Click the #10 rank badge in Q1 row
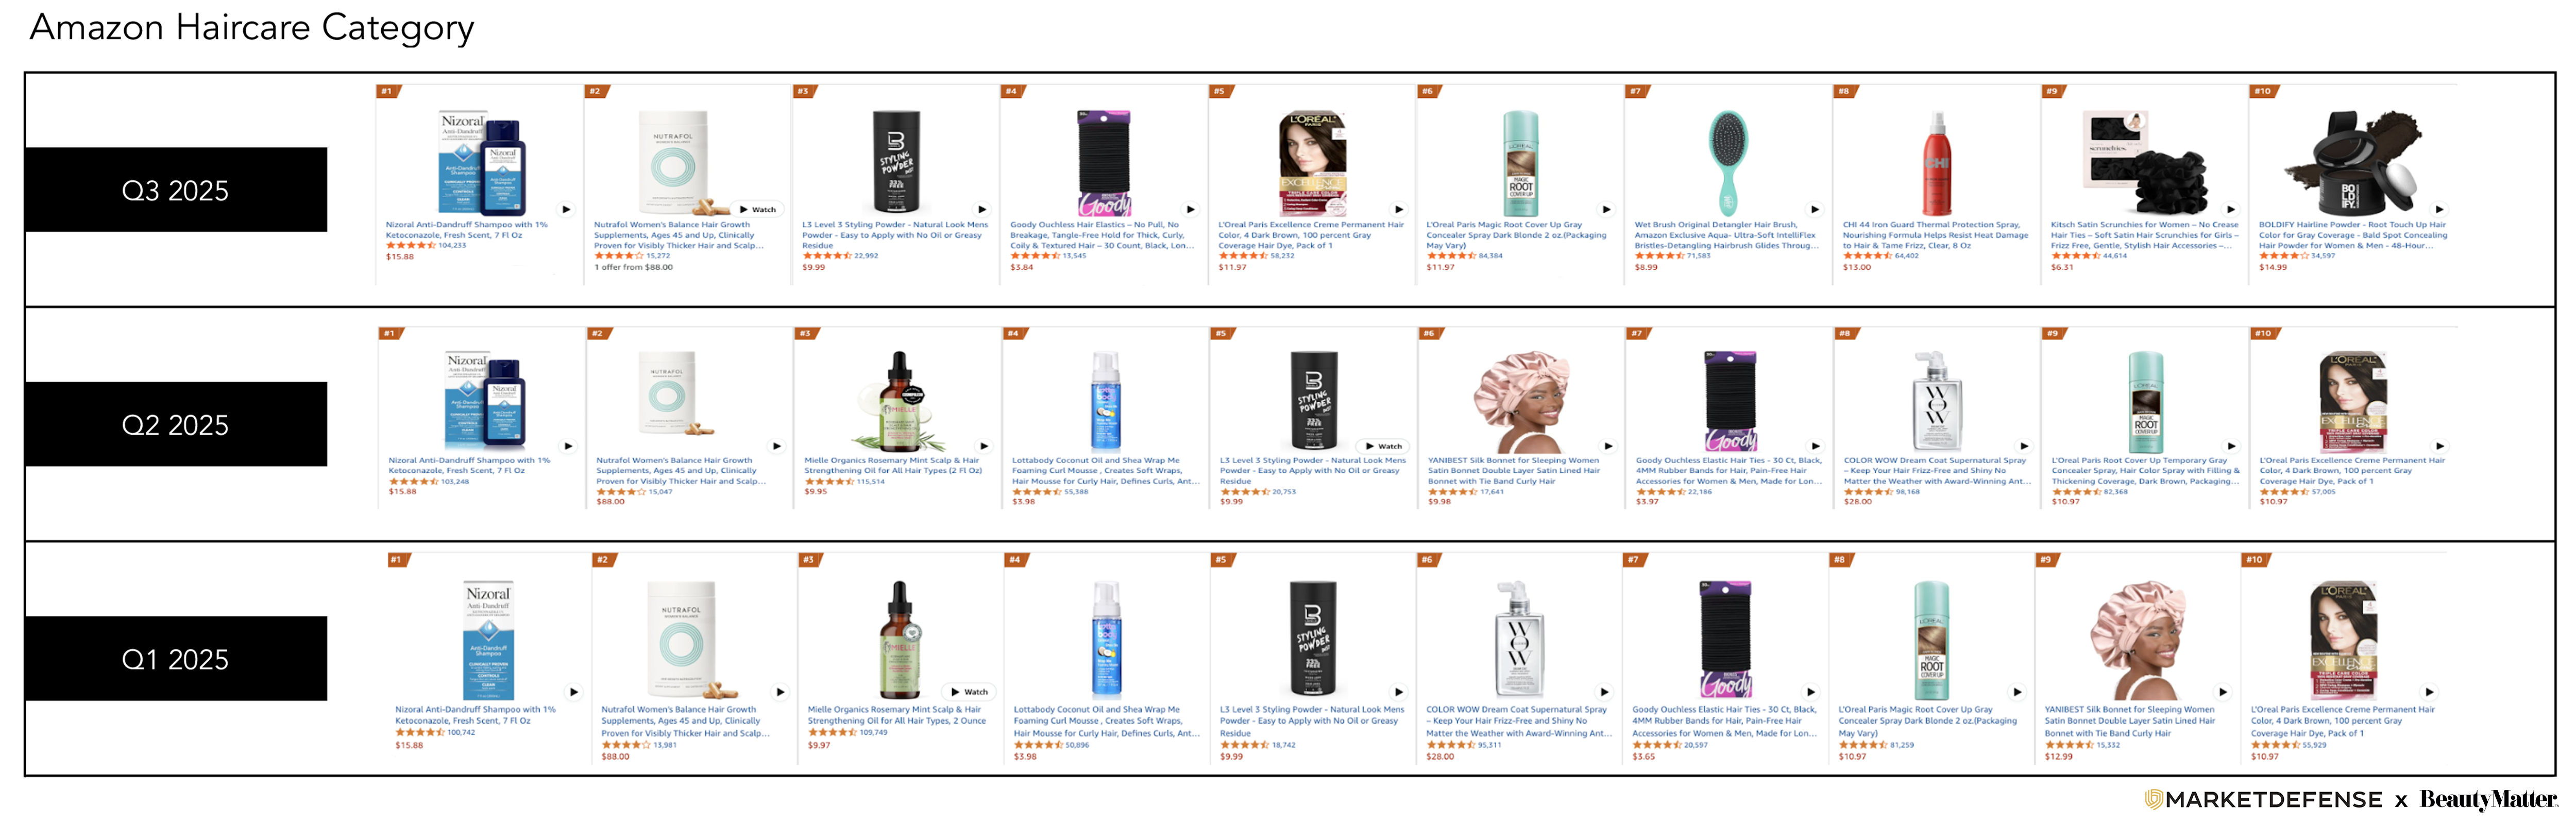This screenshot has height=824, width=2576. point(2255,560)
